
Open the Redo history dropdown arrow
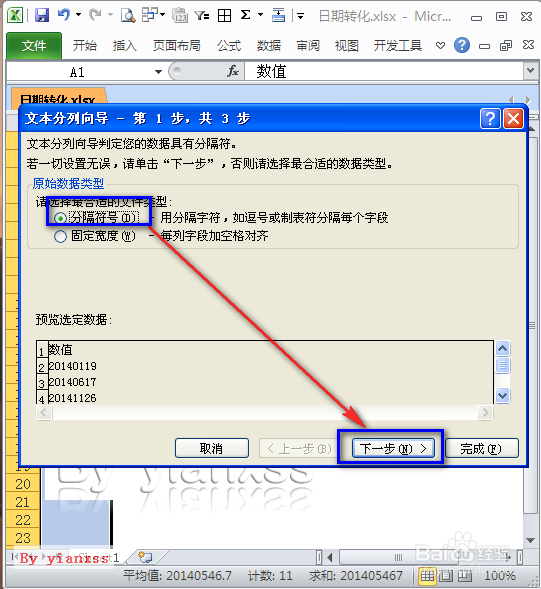pyautogui.click(x=110, y=15)
